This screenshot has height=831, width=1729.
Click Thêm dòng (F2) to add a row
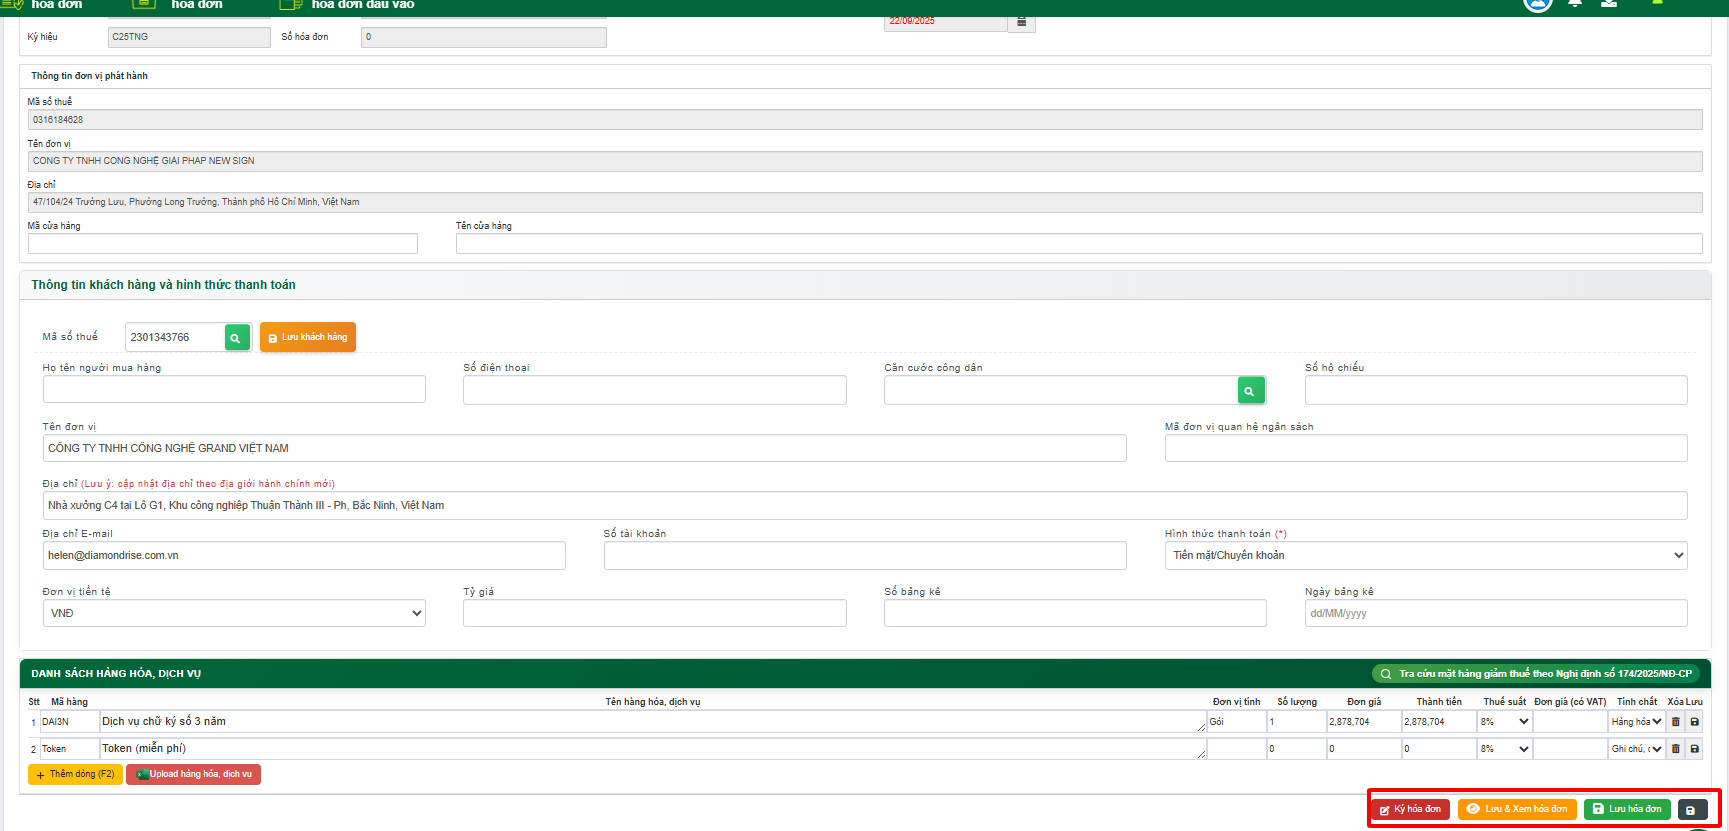pos(75,775)
